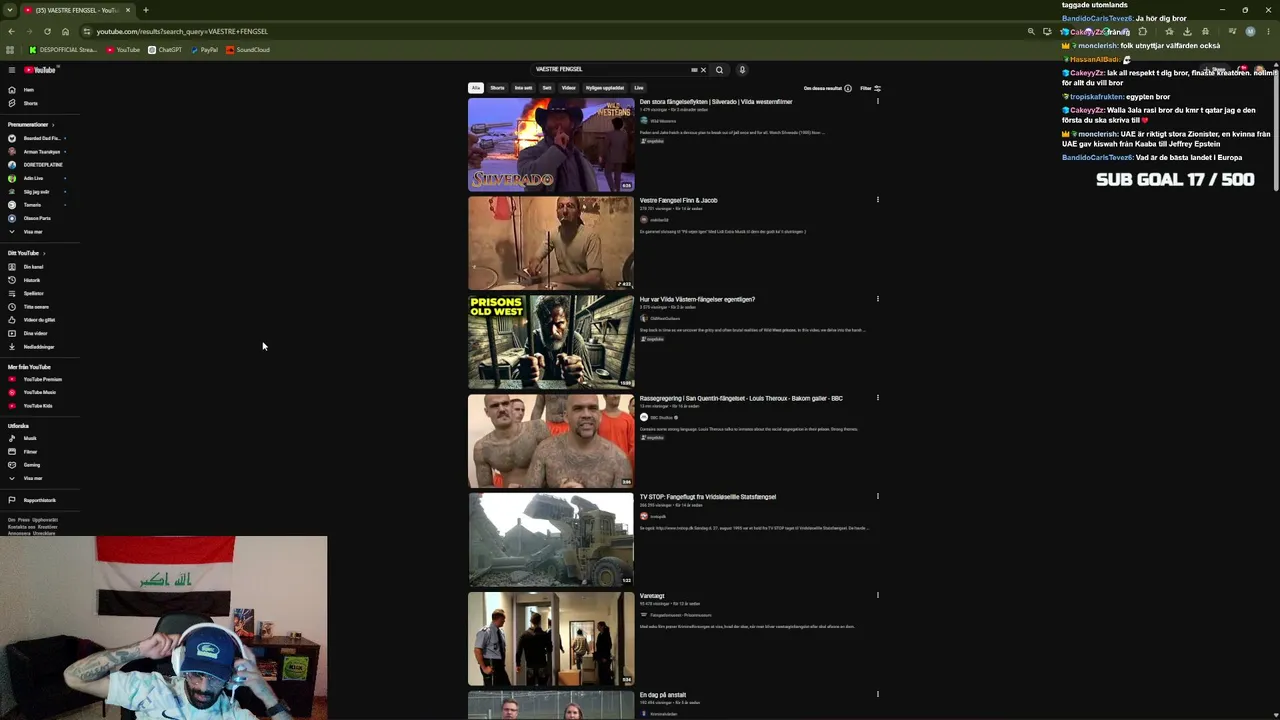Expand the Ditt YouTube section

(x=27, y=253)
